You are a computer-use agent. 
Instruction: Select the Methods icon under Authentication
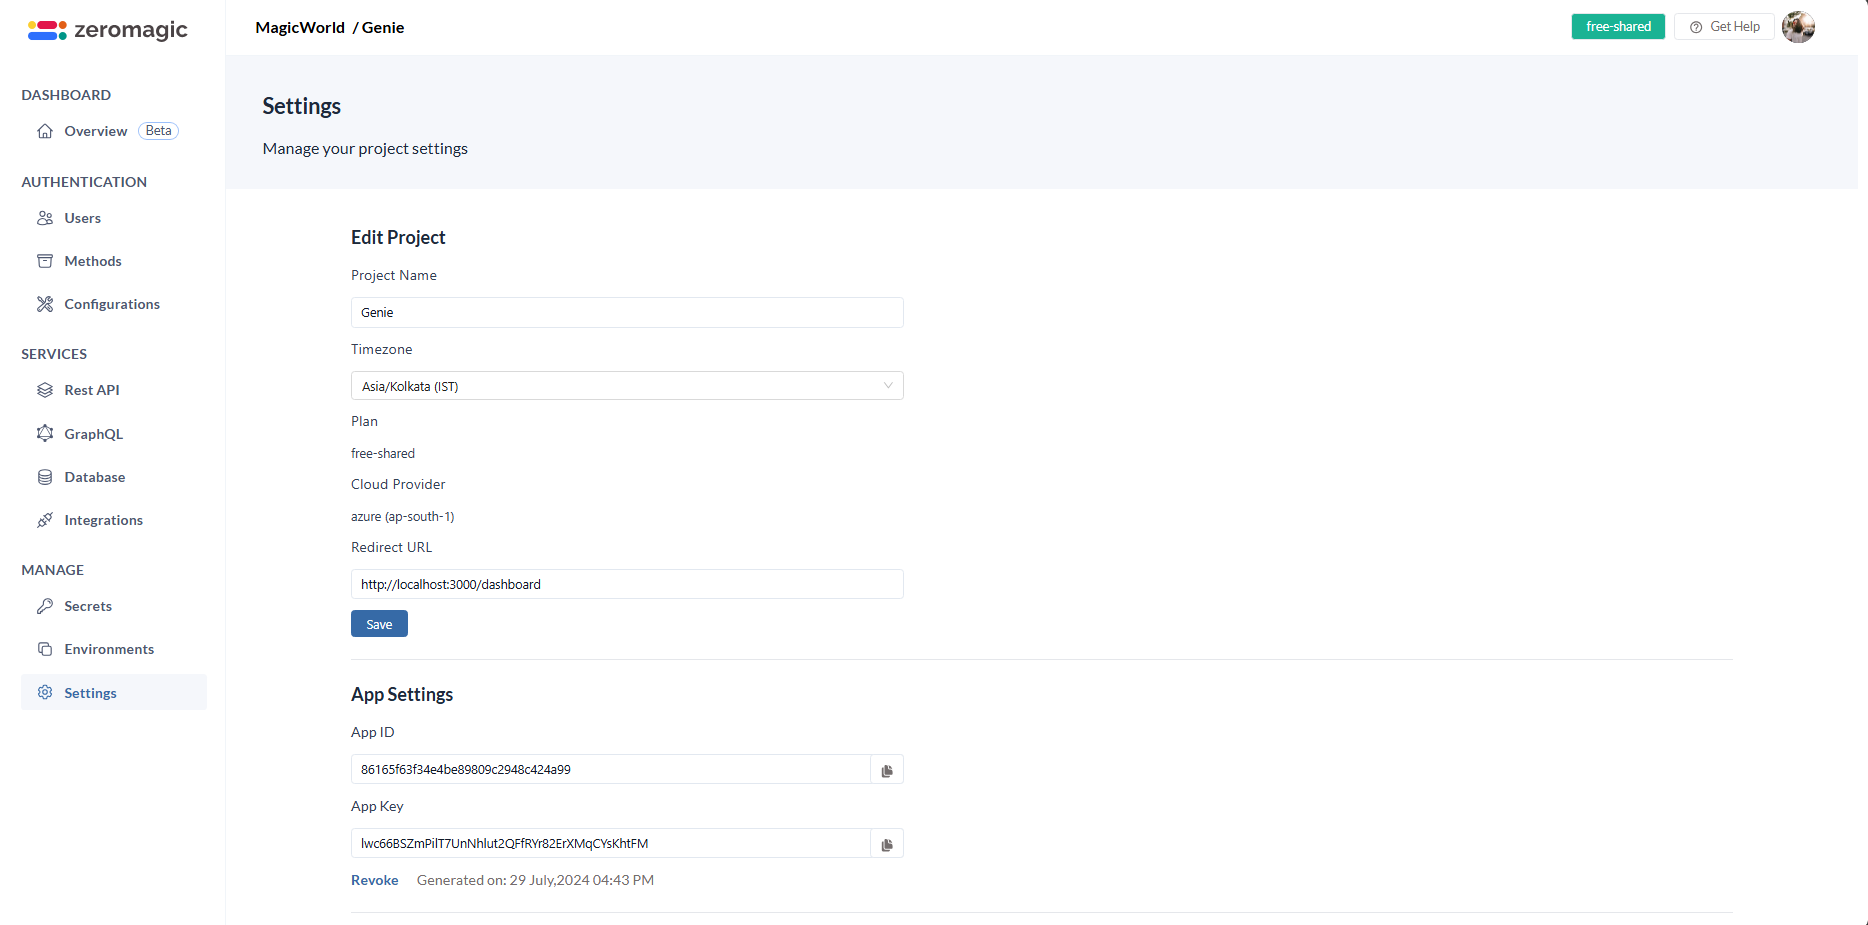46,261
